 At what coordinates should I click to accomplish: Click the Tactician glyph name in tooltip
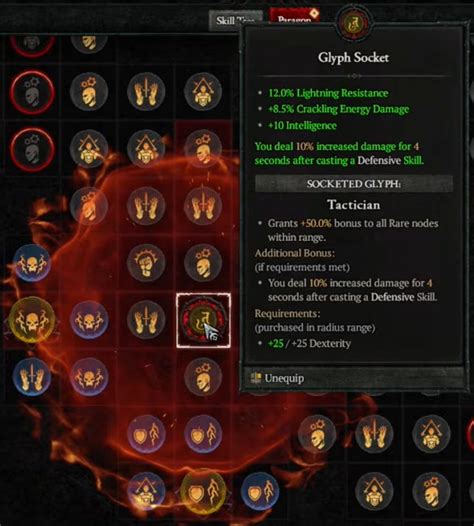point(354,205)
